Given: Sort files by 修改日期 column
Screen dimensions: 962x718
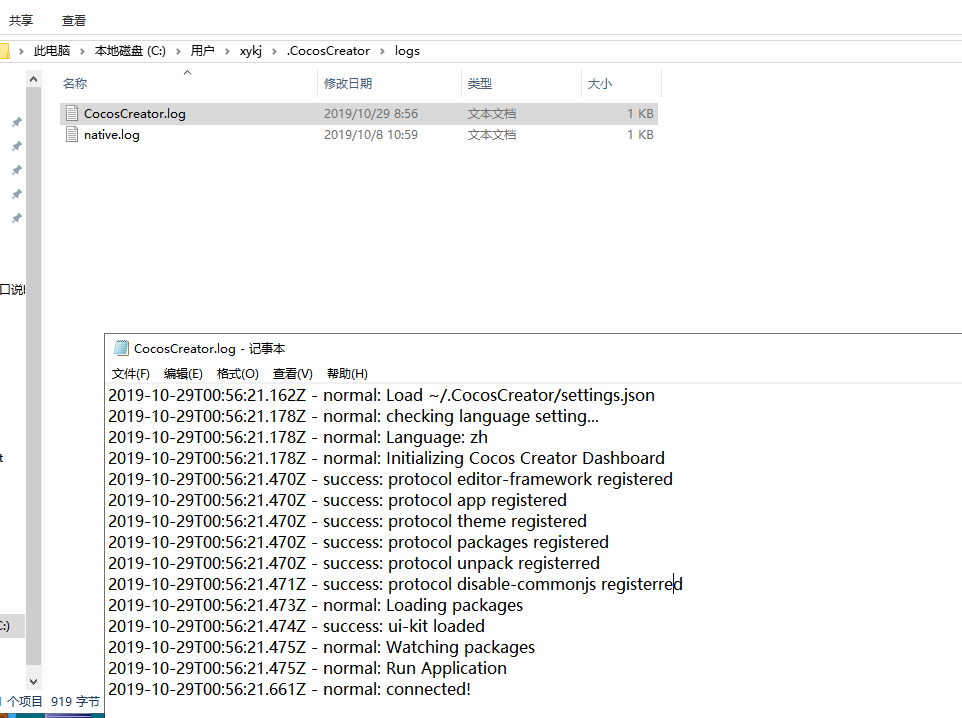Looking at the screenshot, I should (348, 83).
